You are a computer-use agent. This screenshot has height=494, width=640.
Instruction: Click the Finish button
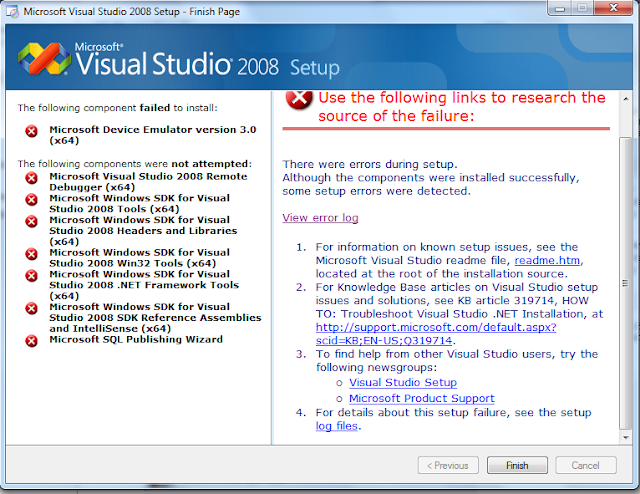coord(517,465)
